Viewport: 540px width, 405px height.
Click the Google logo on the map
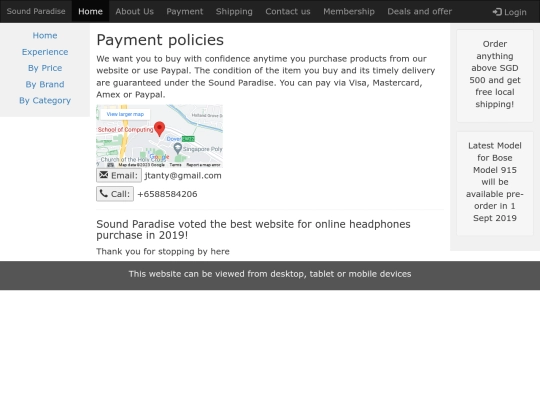pyautogui.click(x=159, y=157)
